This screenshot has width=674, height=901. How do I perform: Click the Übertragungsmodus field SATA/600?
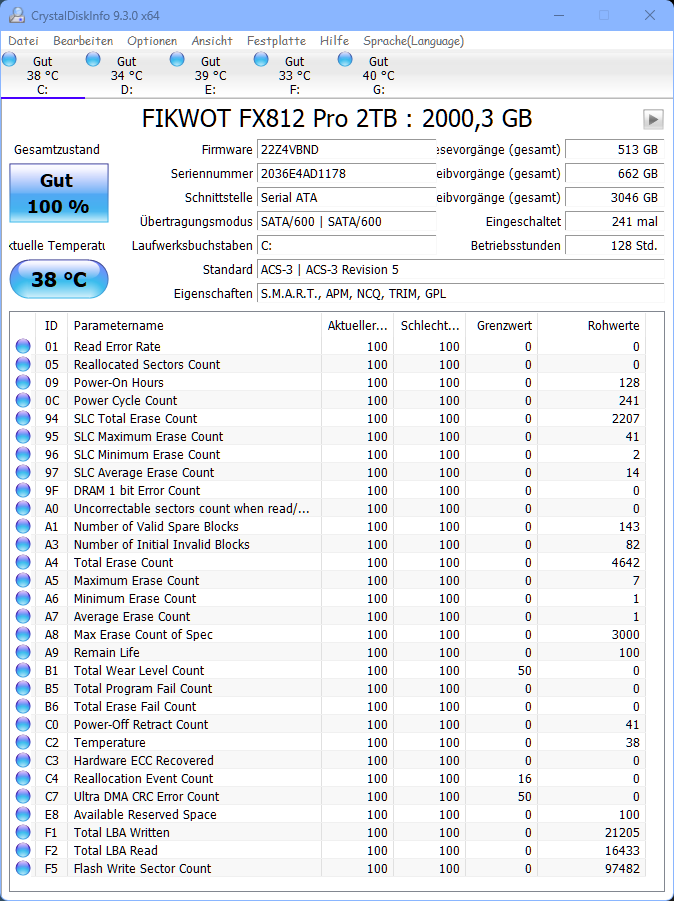click(346, 222)
